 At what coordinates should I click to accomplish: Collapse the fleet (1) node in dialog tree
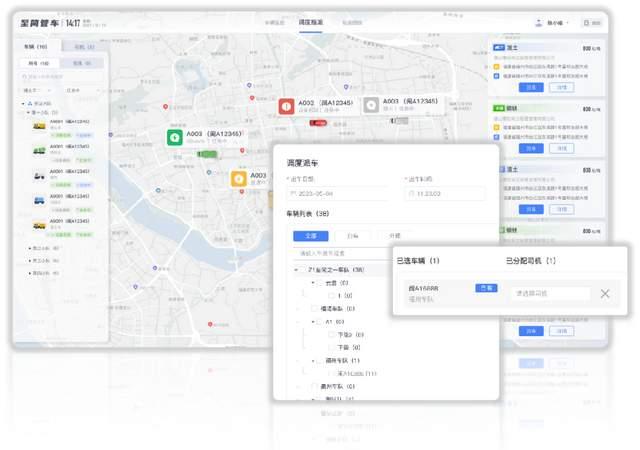pos(313,361)
